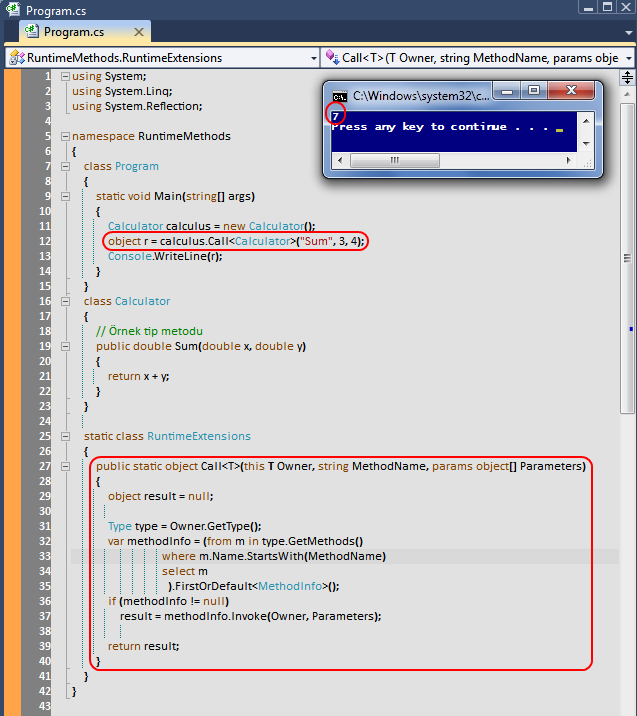The height and width of the screenshot is (716, 637).
Task: Click the C# file icon on the Program.cs tab
Action: pos(31,32)
